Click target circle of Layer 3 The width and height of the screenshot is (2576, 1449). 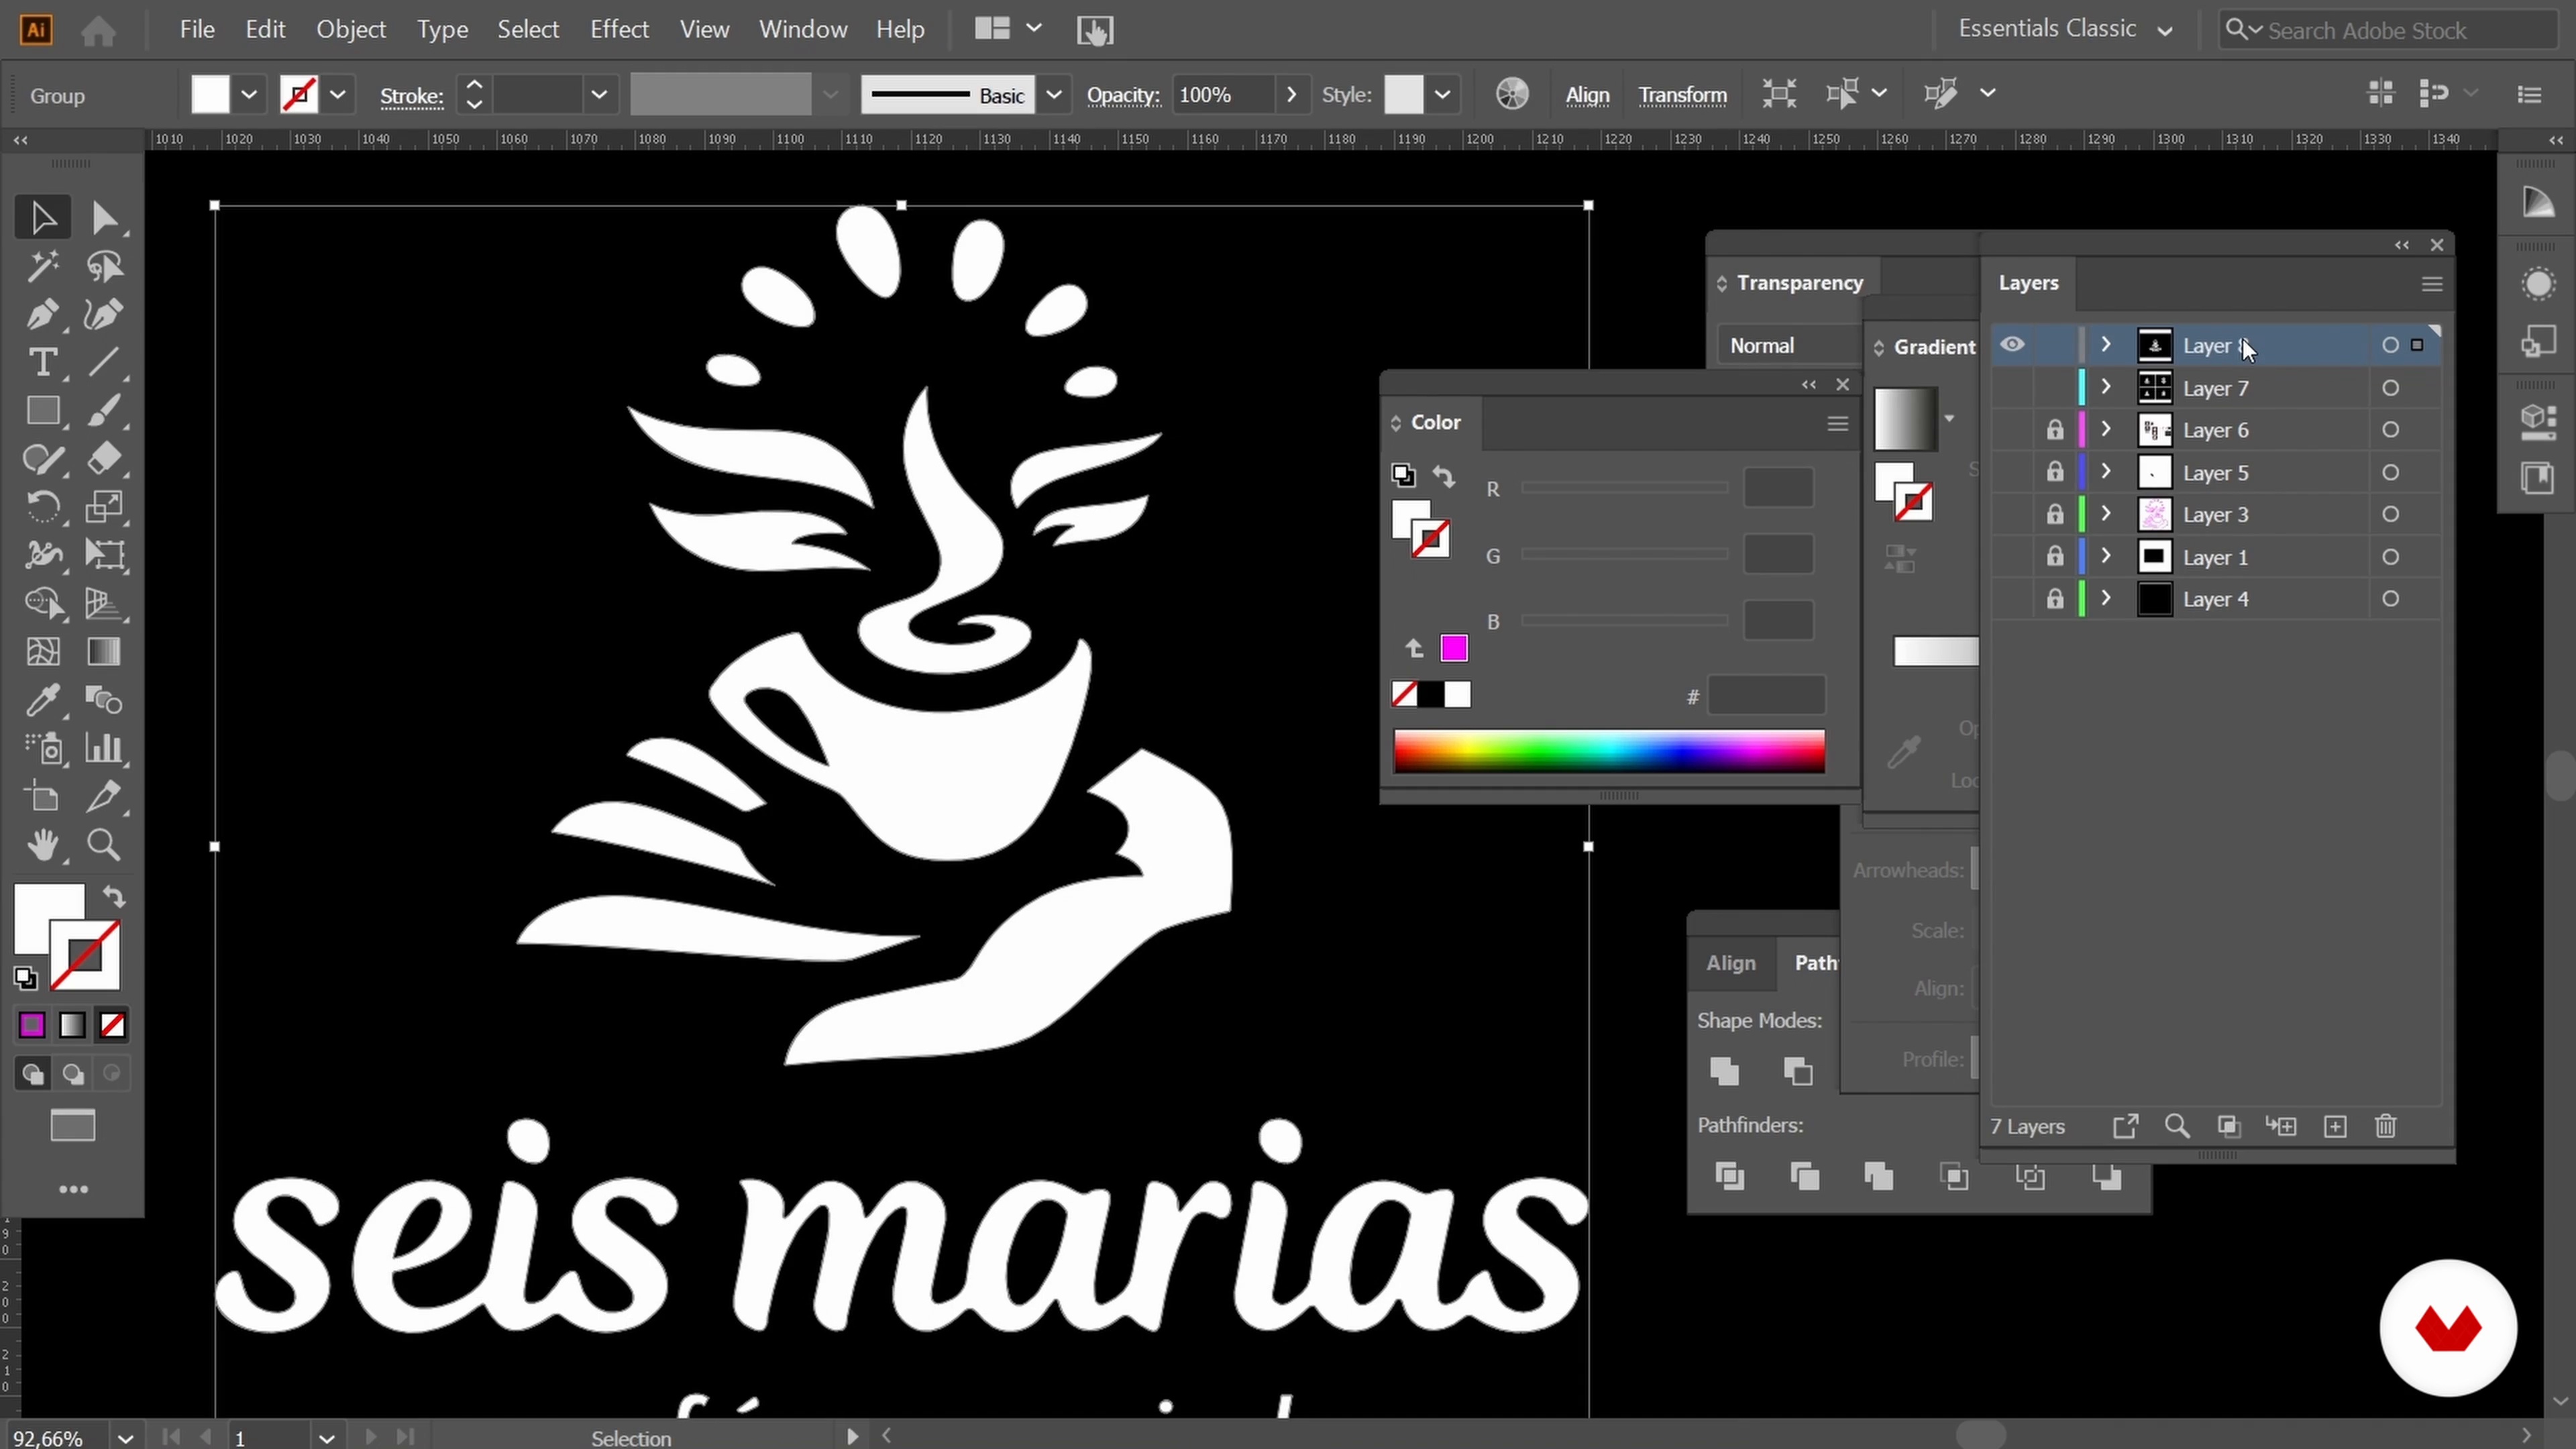[x=2390, y=514]
